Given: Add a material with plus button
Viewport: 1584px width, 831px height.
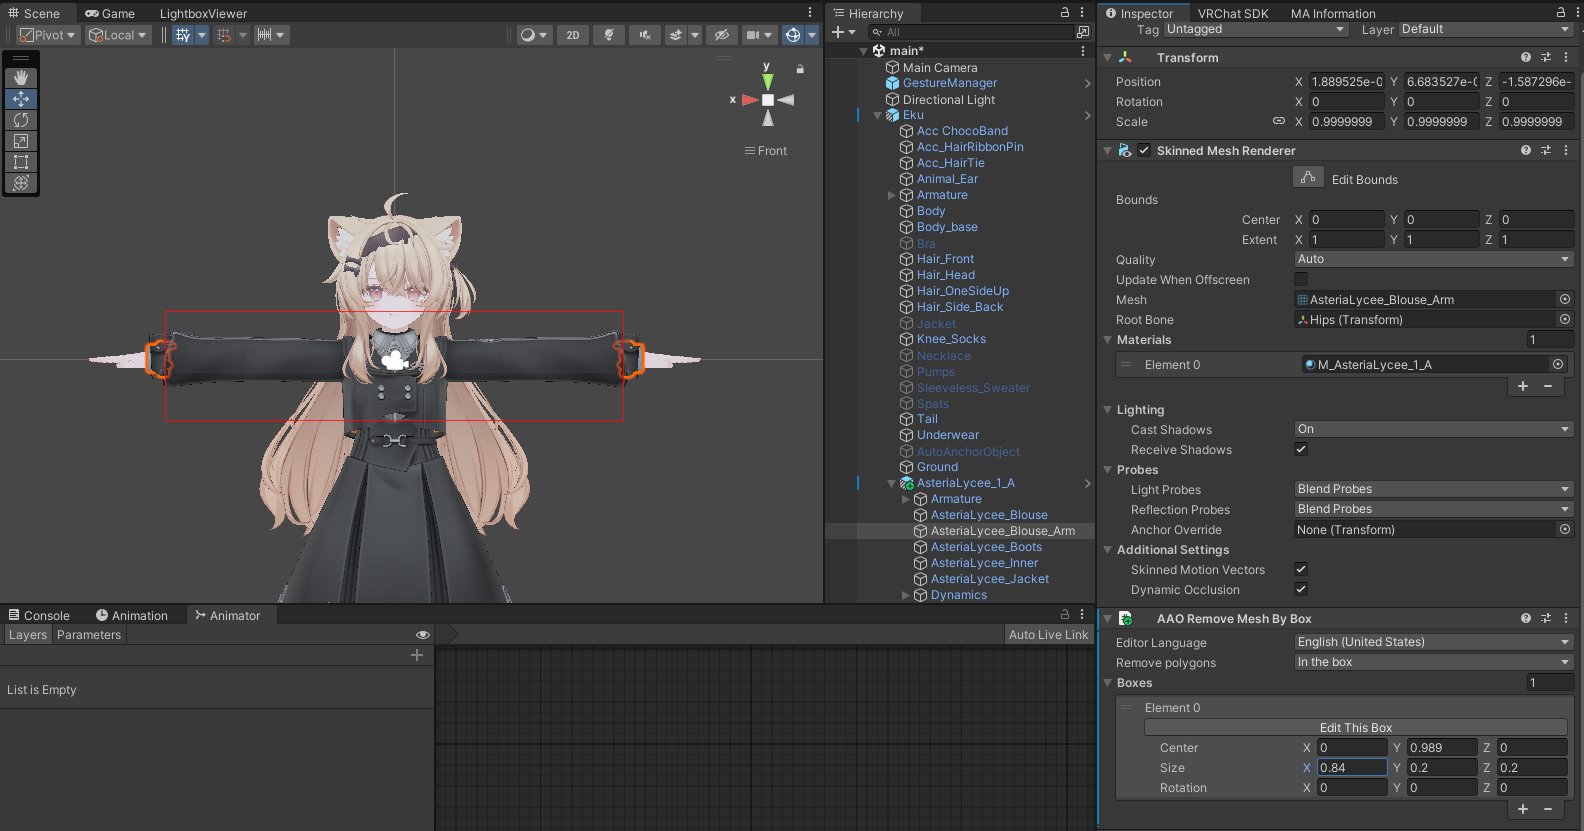Looking at the screenshot, I should click(x=1523, y=386).
